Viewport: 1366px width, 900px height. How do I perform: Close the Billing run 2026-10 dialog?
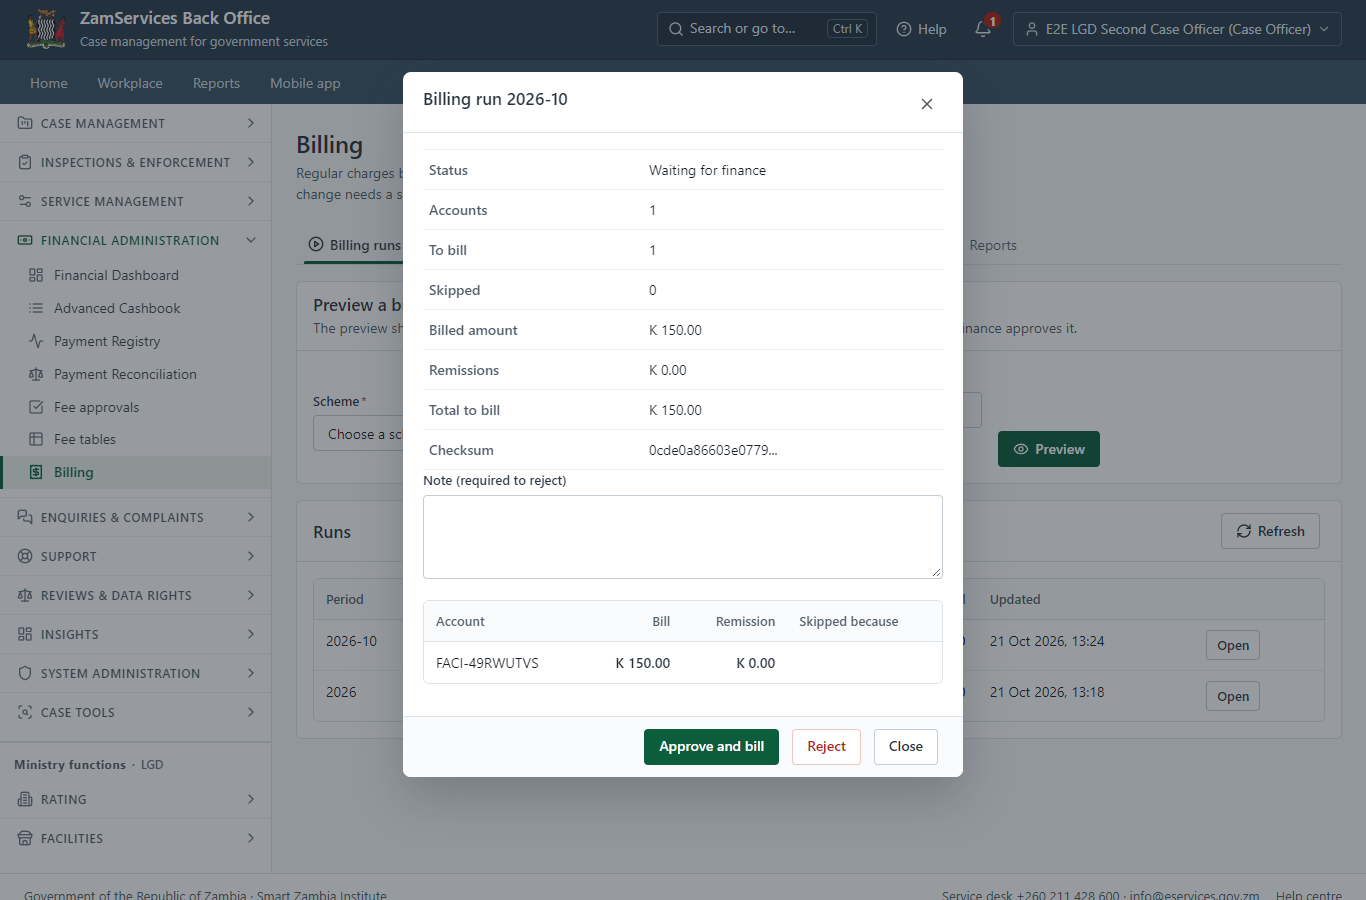coord(927,104)
